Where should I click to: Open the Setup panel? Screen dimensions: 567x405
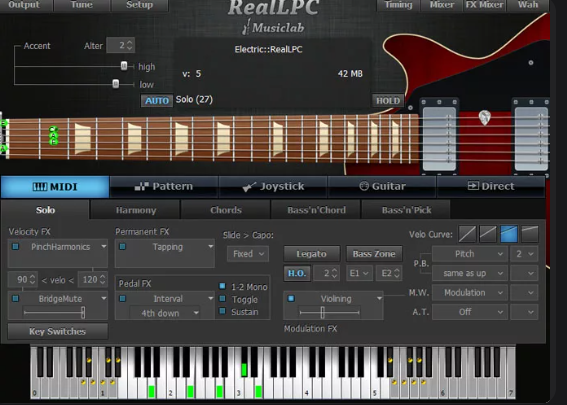[x=140, y=5]
